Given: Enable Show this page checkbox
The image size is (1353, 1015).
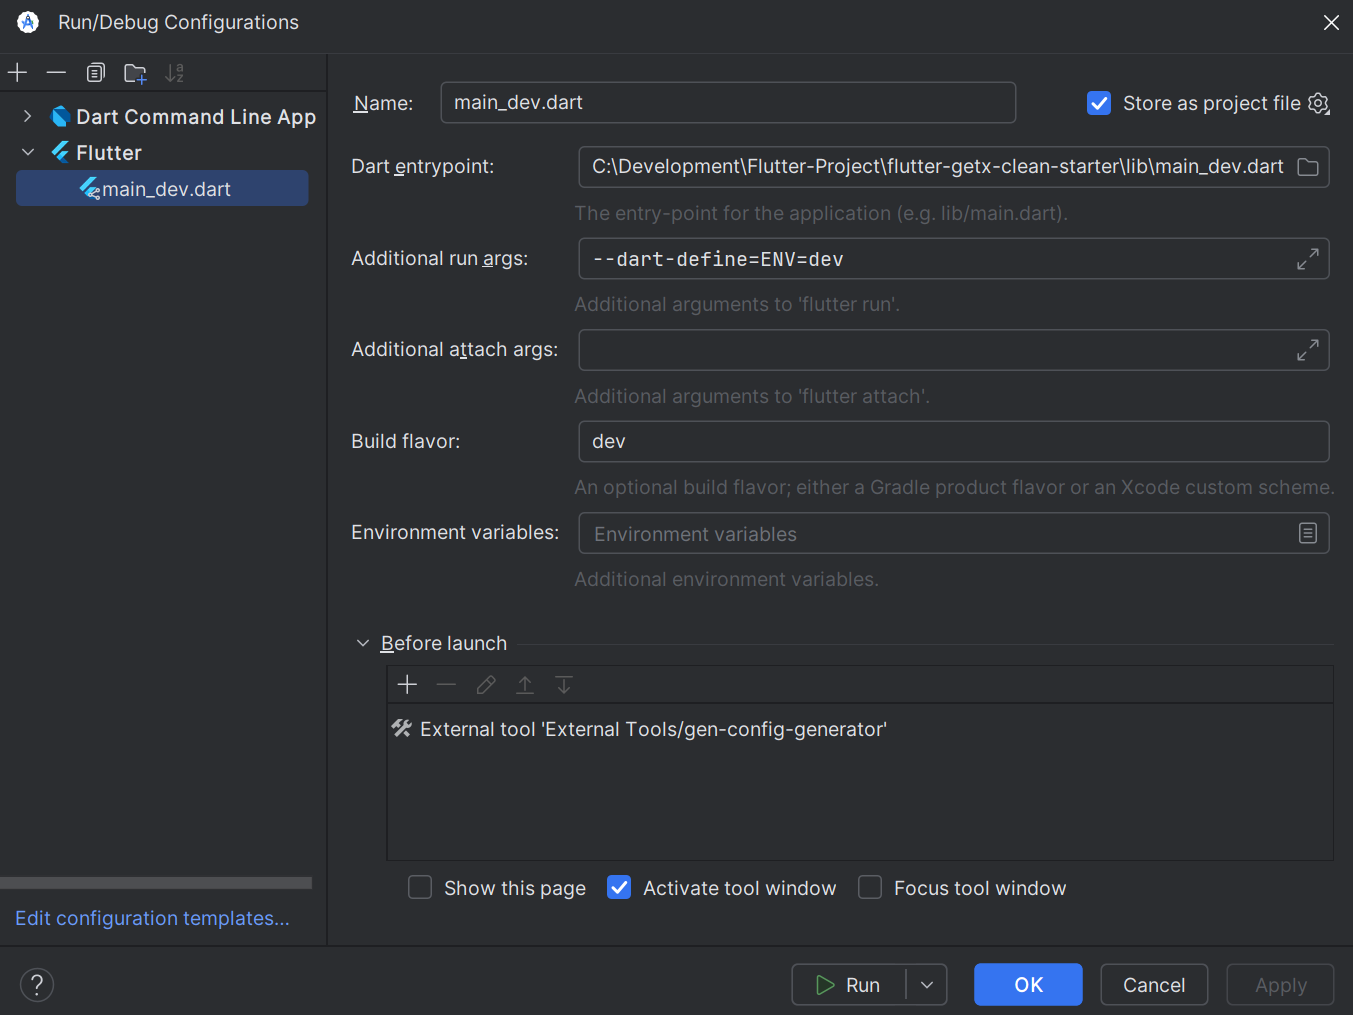Looking at the screenshot, I should 420,887.
